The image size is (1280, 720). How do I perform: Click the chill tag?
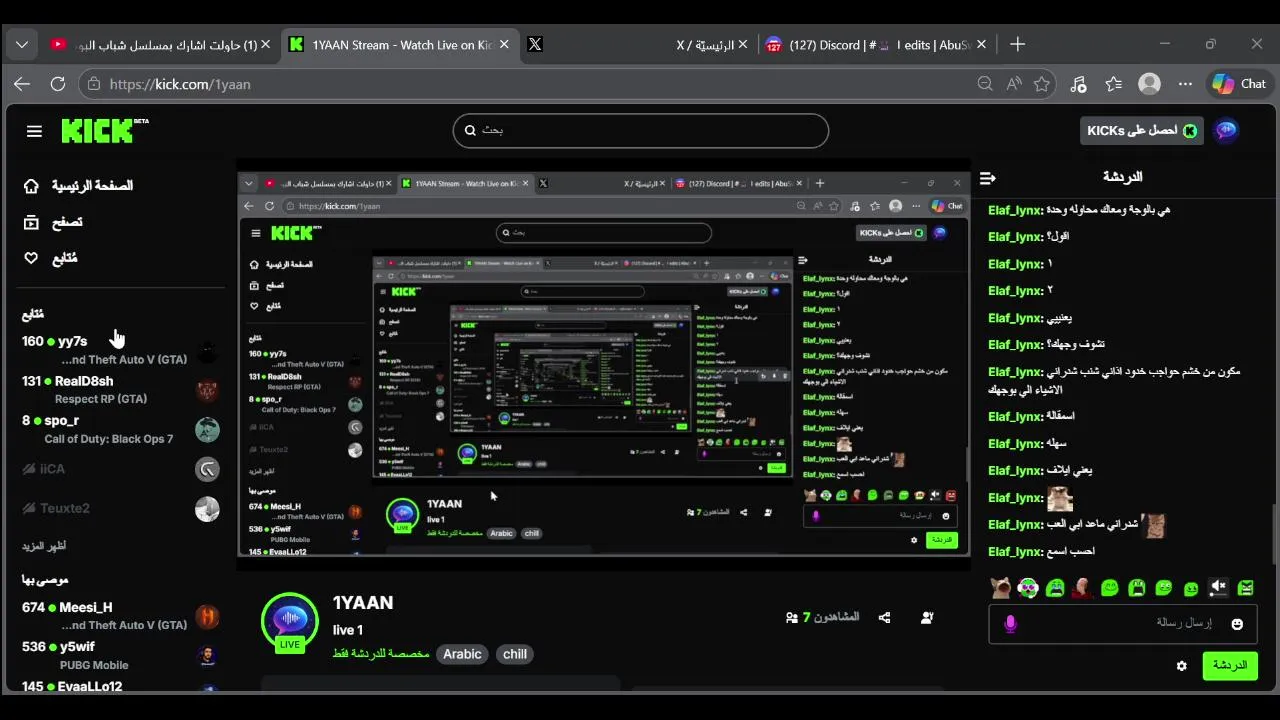pyautogui.click(x=515, y=654)
